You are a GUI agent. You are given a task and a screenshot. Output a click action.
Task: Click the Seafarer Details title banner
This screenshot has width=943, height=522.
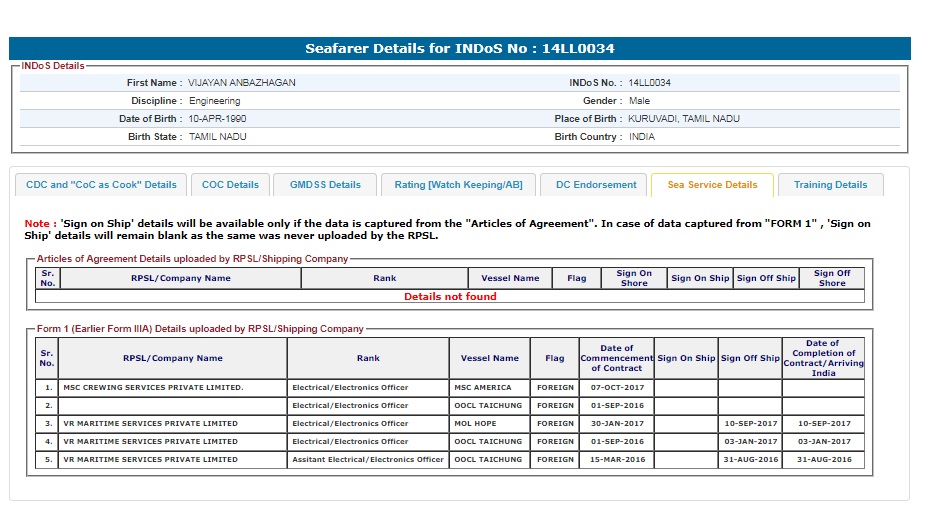(x=460, y=48)
